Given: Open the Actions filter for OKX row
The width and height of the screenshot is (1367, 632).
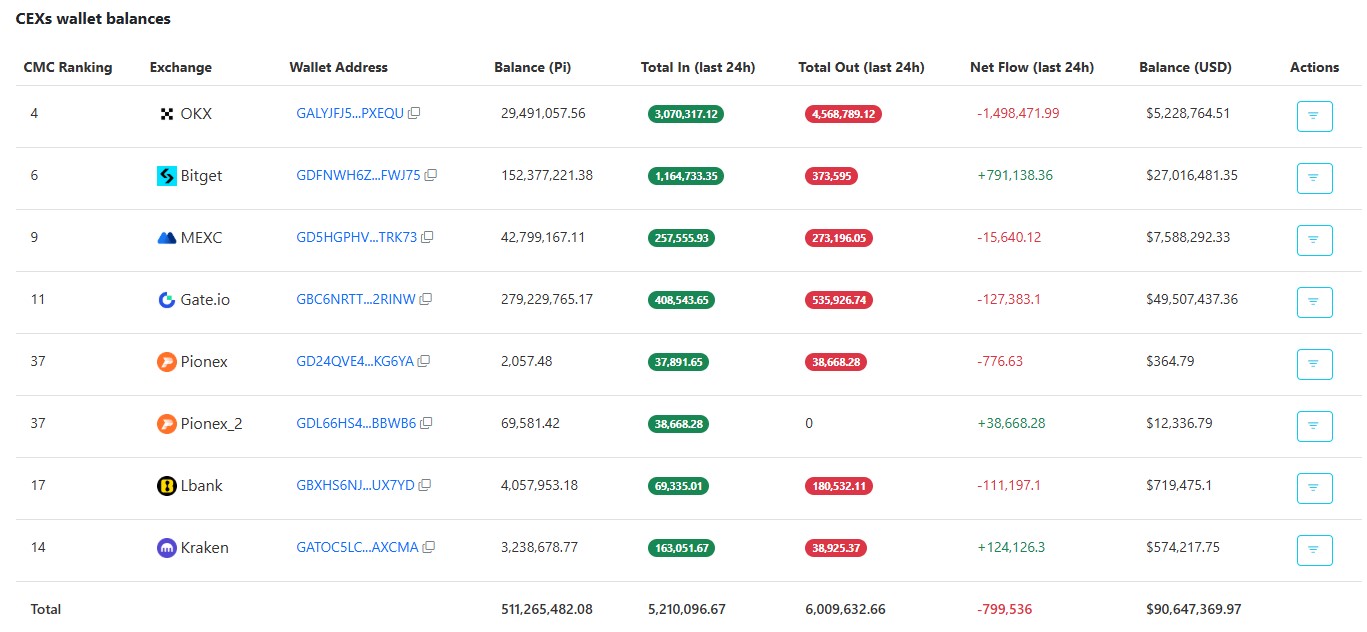Looking at the screenshot, I should (1314, 116).
